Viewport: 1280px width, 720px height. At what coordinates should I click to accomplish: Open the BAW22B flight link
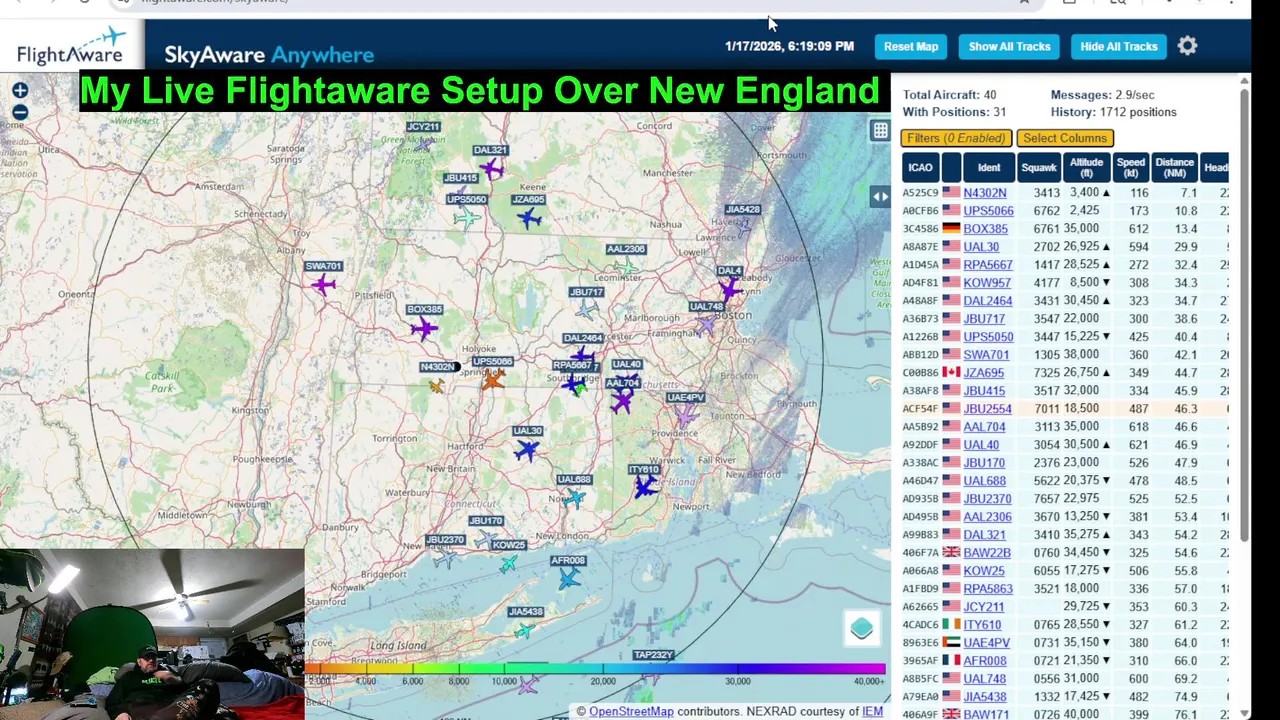pyautogui.click(x=987, y=553)
